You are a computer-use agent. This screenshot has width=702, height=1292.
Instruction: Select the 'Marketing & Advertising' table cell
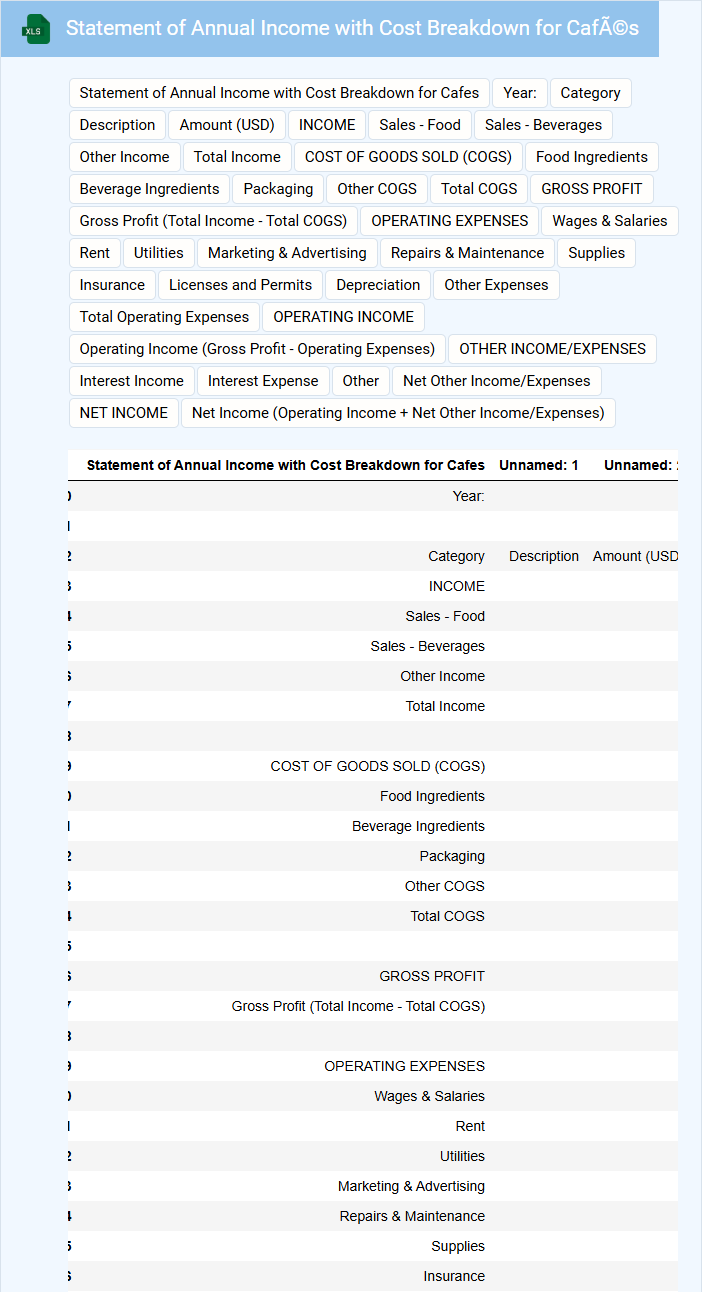point(411,1186)
